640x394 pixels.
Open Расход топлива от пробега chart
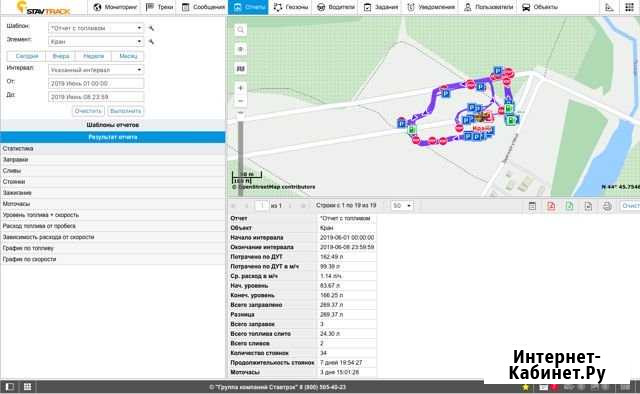pyautogui.click(x=113, y=226)
